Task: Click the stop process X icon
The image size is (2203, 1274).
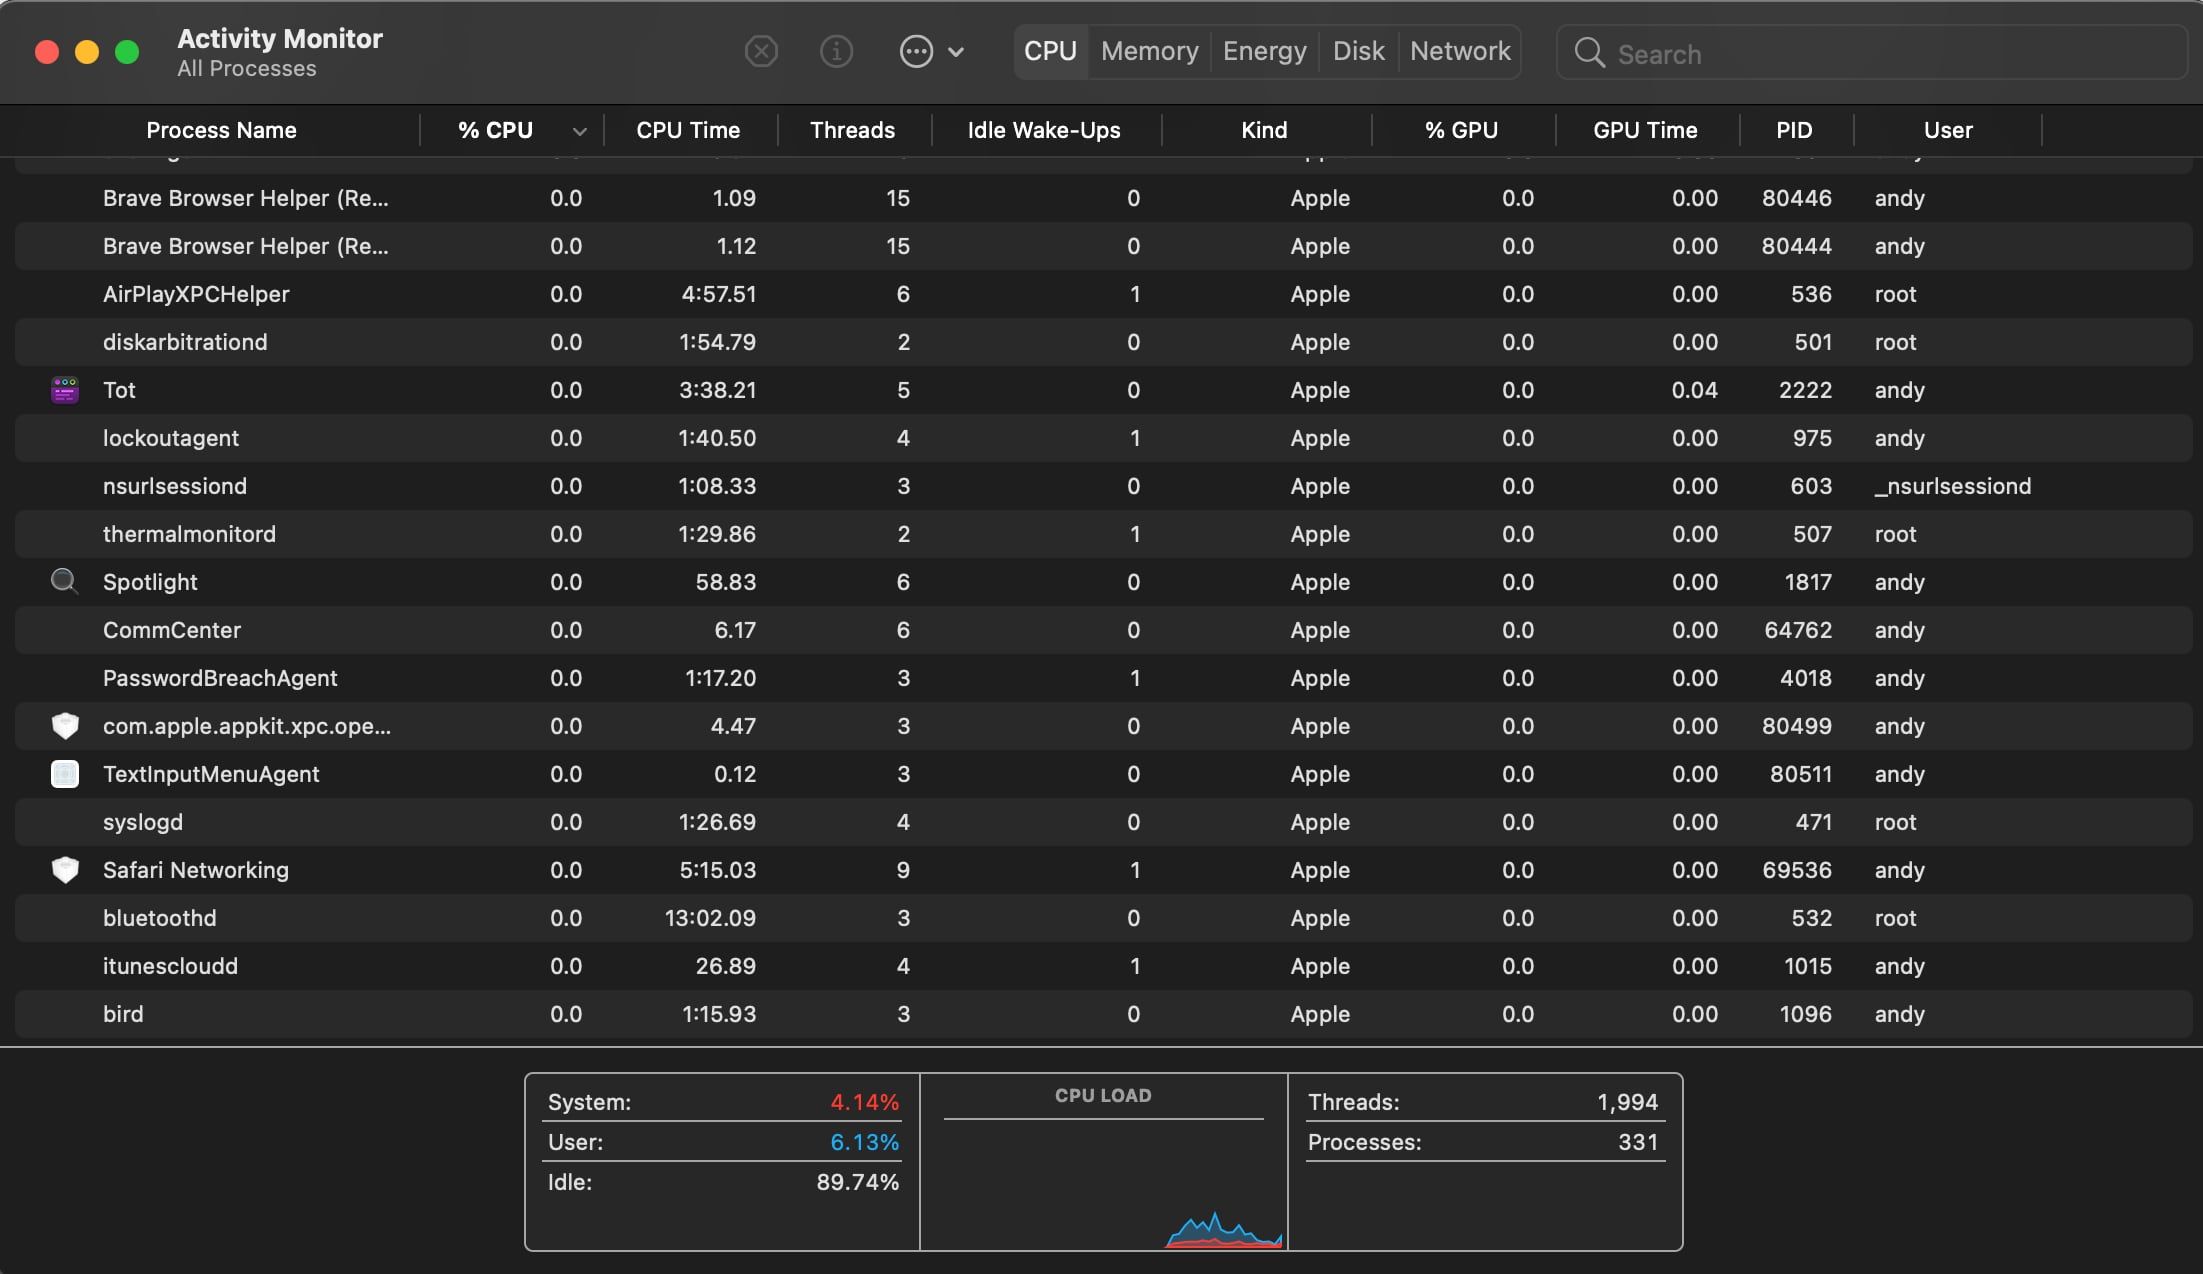Action: click(761, 51)
